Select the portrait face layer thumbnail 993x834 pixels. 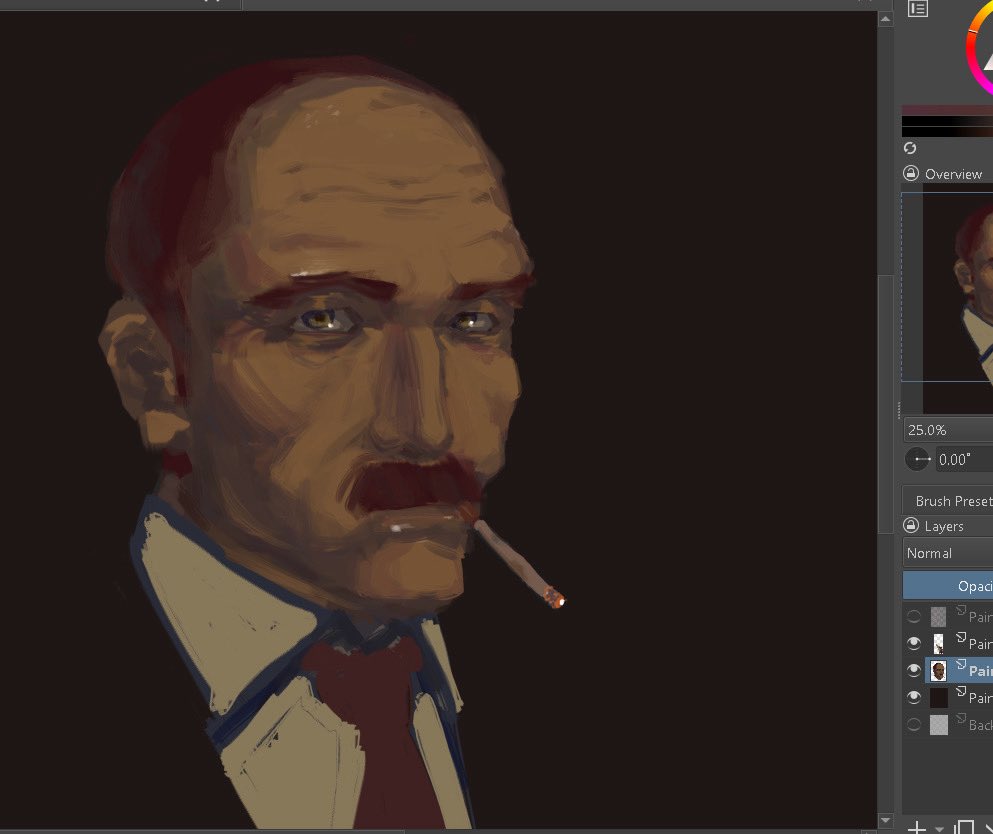click(939, 671)
